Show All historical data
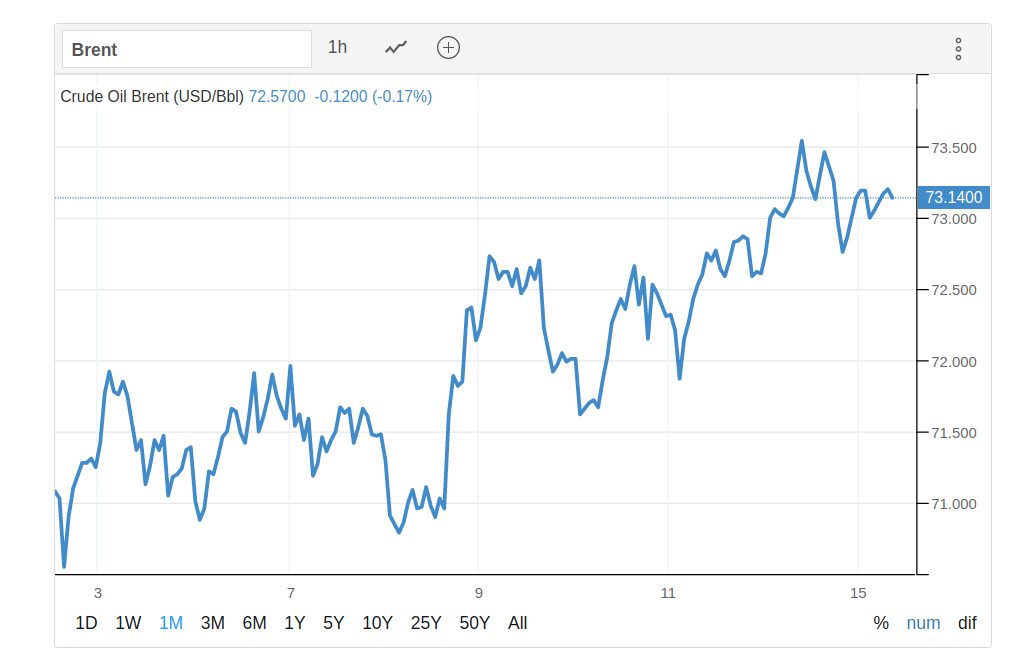The image size is (1026, 668). point(517,623)
